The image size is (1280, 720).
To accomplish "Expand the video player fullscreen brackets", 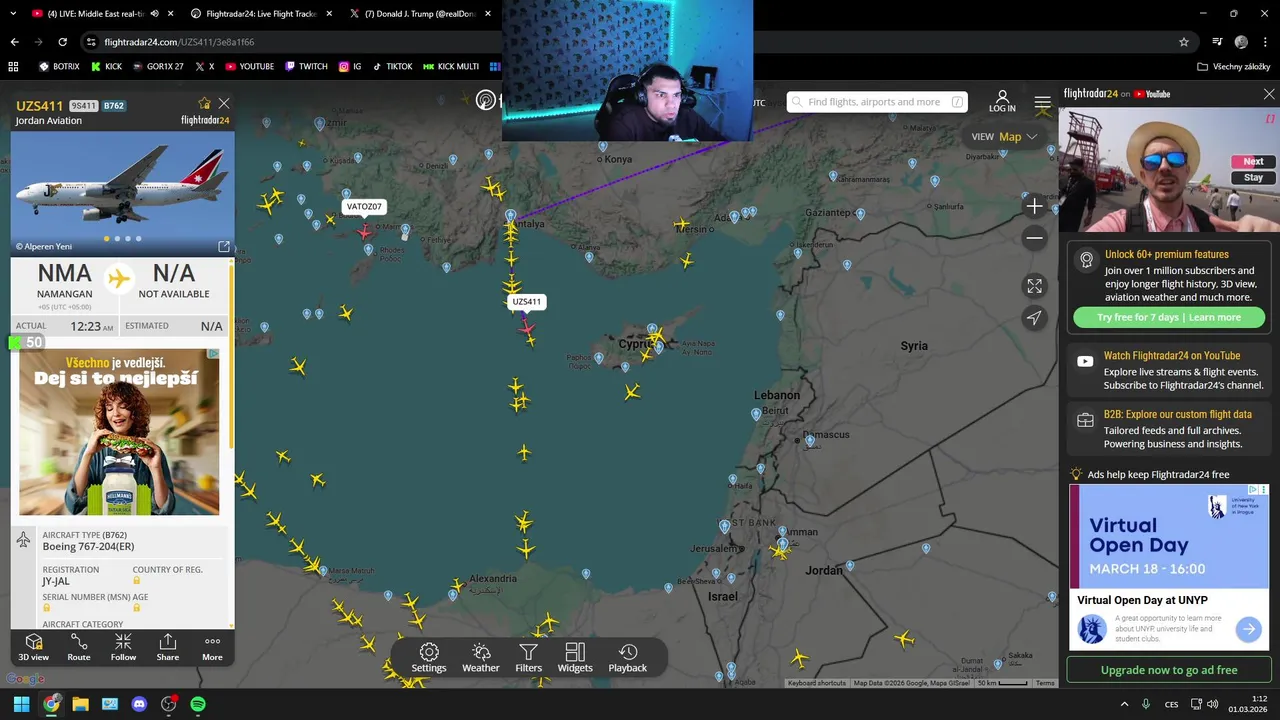I will (x=1271, y=118).
